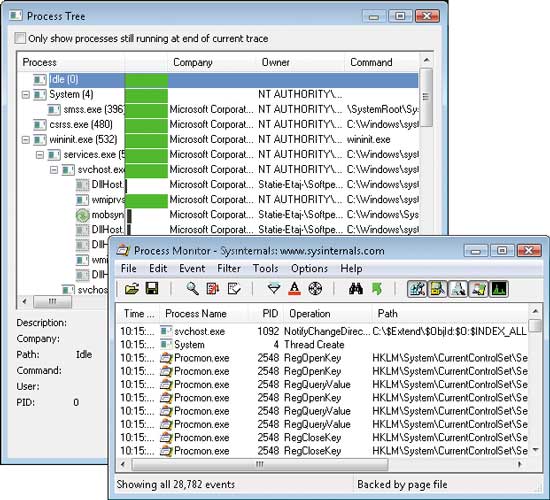Image resolution: width=550 pixels, height=500 pixels.
Task: Collapse the services.exe tree node
Action: [40, 155]
